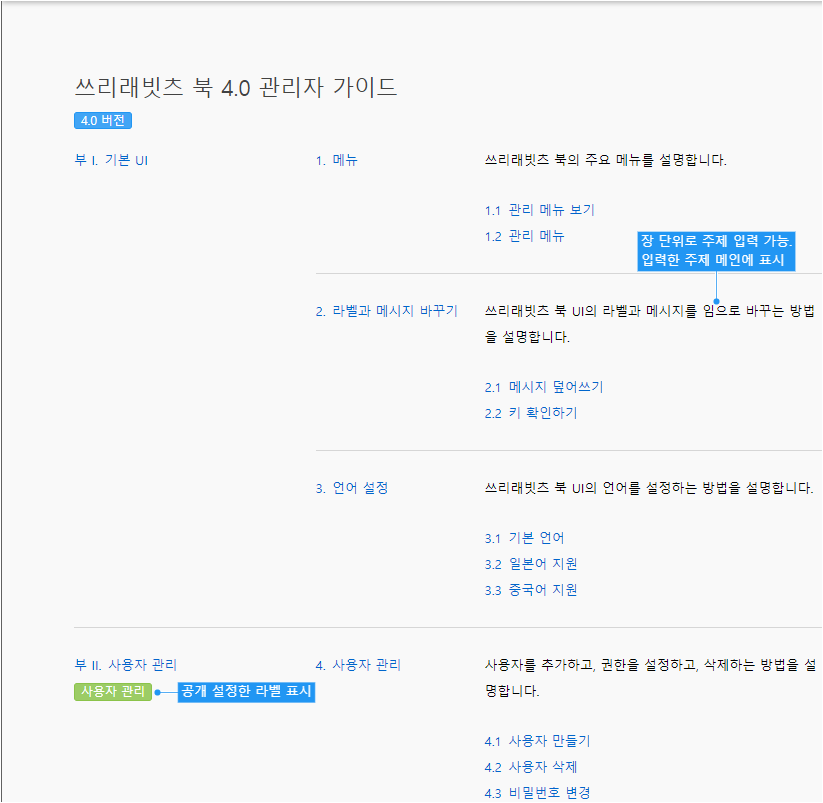Open section 1.2 관리 메뉴

click(x=524, y=236)
